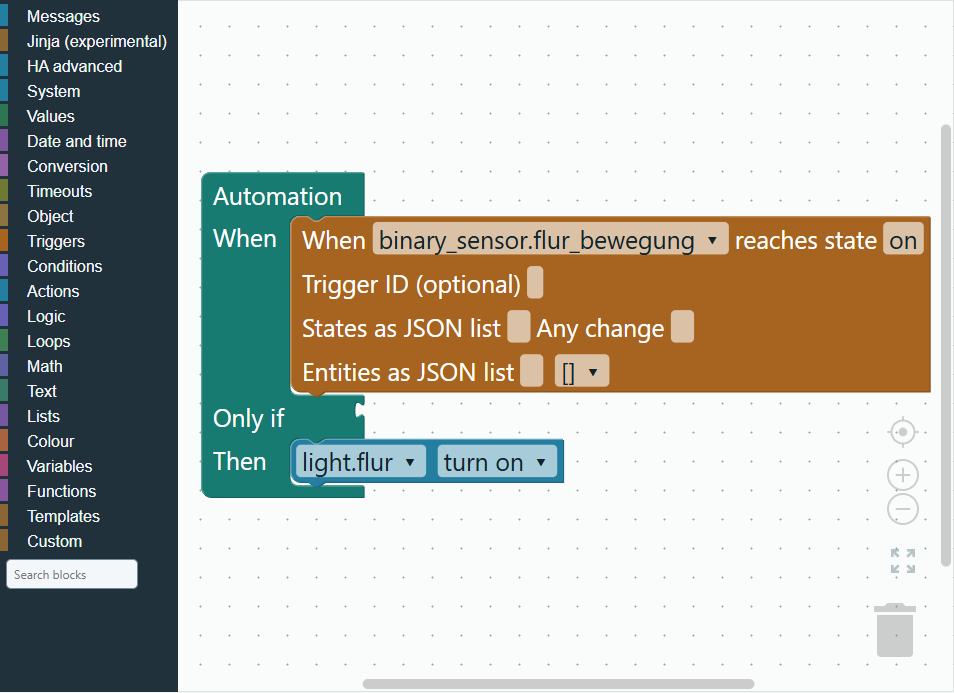Toggle the Entities as JSON list checkbox

coord(532,371)
